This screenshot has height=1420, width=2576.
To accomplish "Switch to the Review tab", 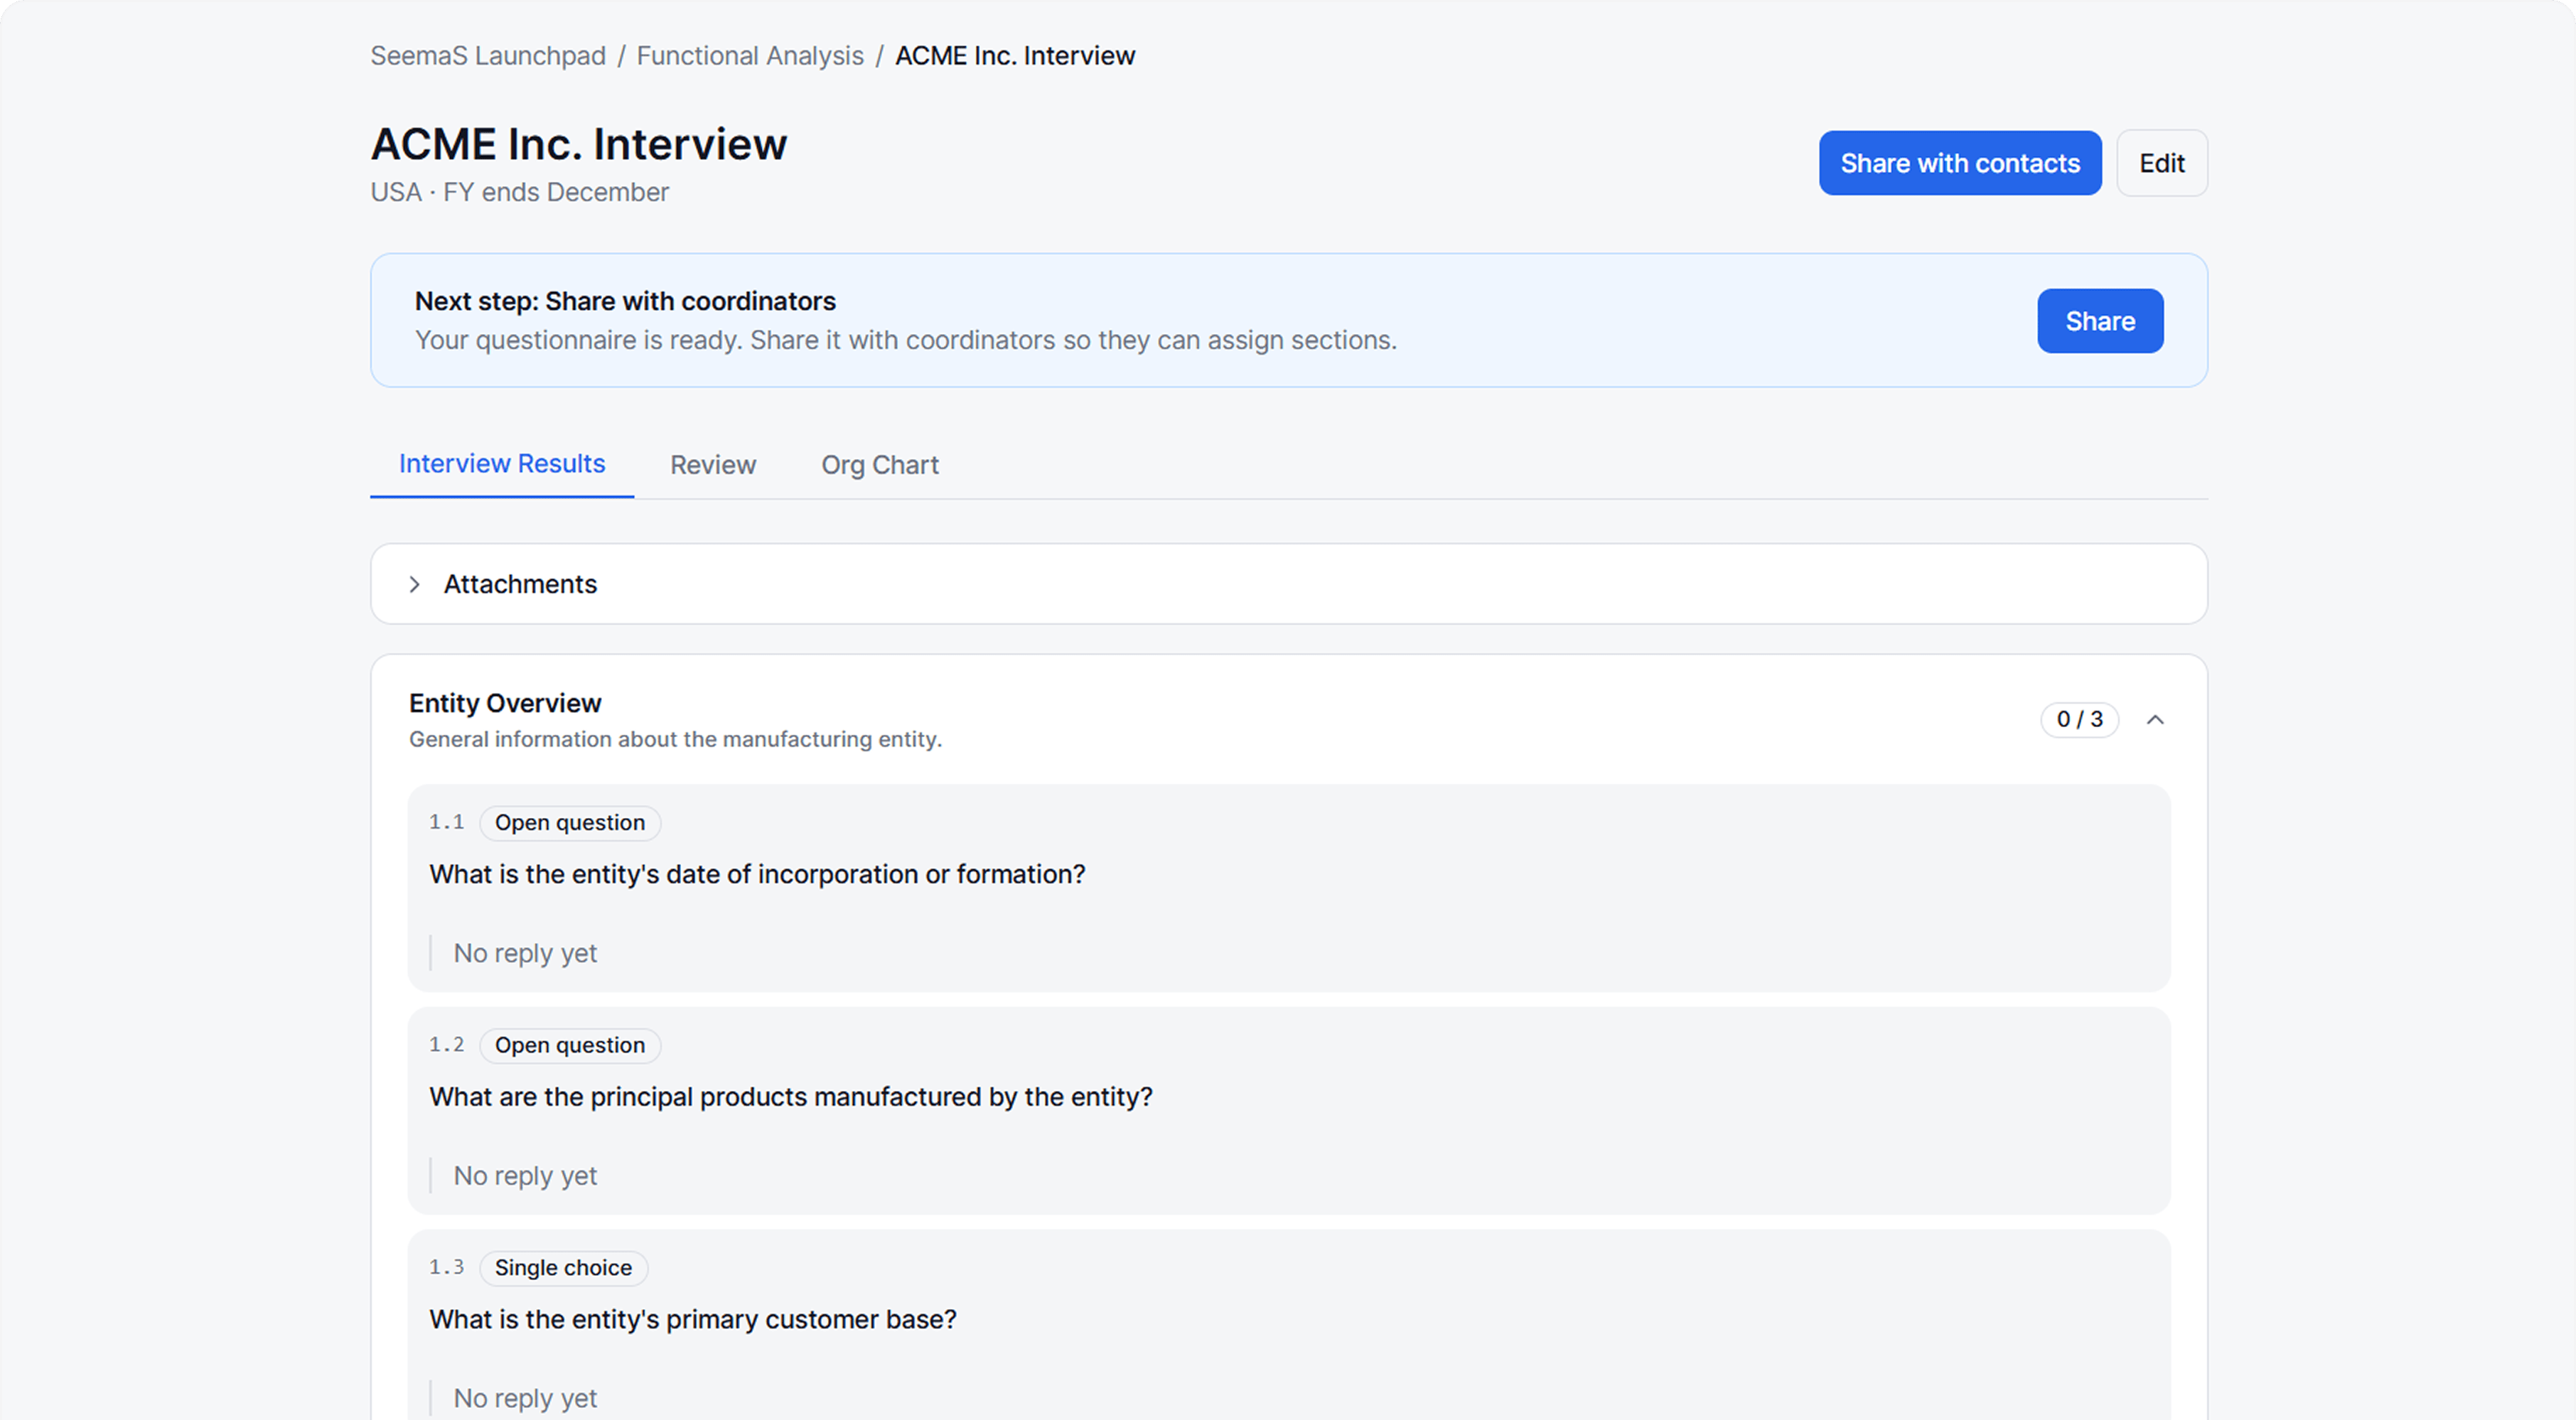I will [713, 465].
